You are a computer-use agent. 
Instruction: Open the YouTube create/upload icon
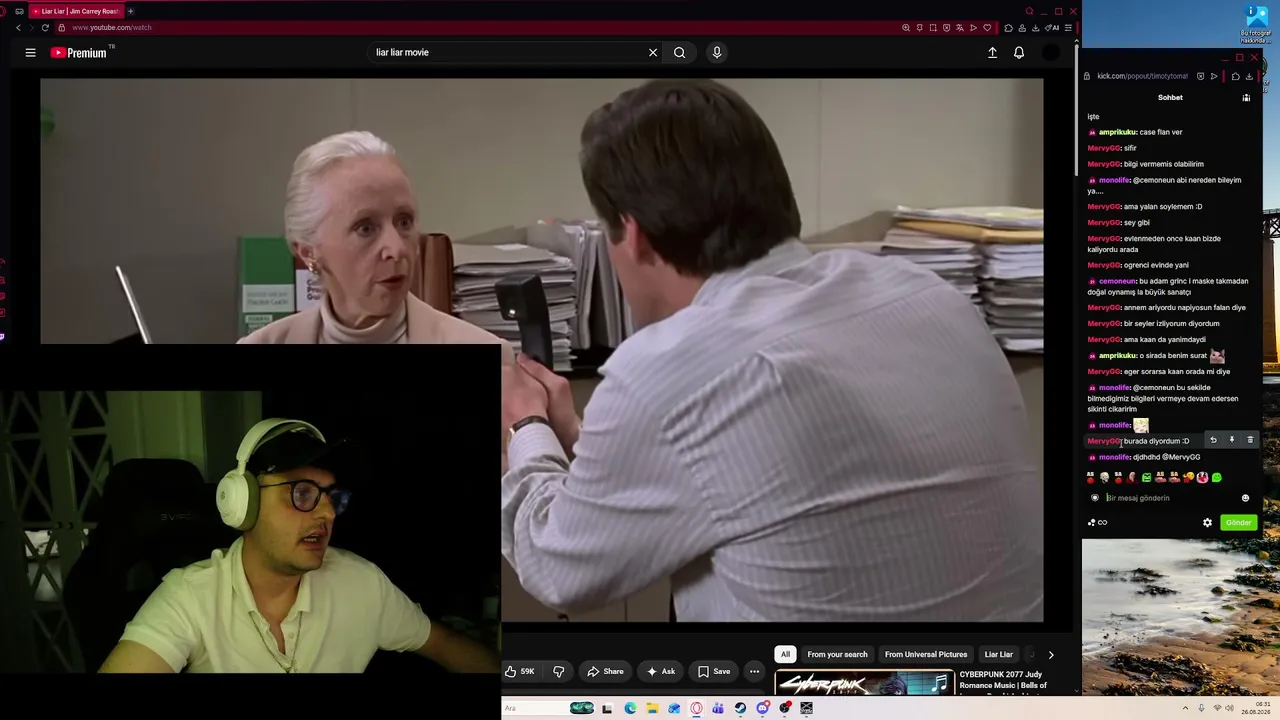tap(992, 53)
